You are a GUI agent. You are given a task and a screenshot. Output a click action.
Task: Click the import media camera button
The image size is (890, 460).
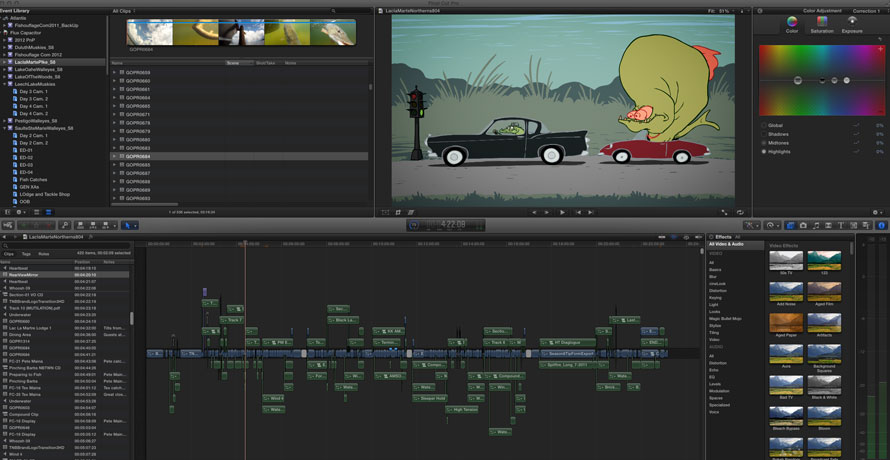[x=8, y=225]
